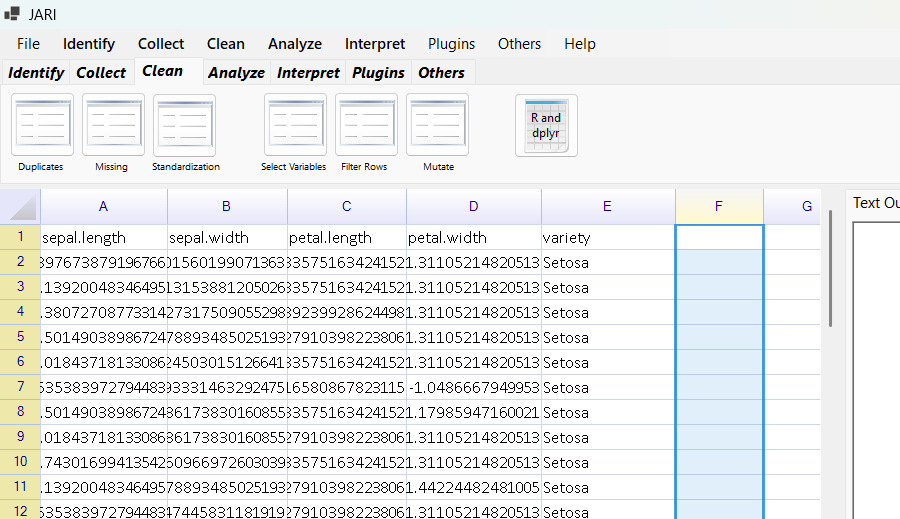Click the select-all corner of spreadsheet
The width and height of the screenshot is (900, 519).
coord(20,207)
